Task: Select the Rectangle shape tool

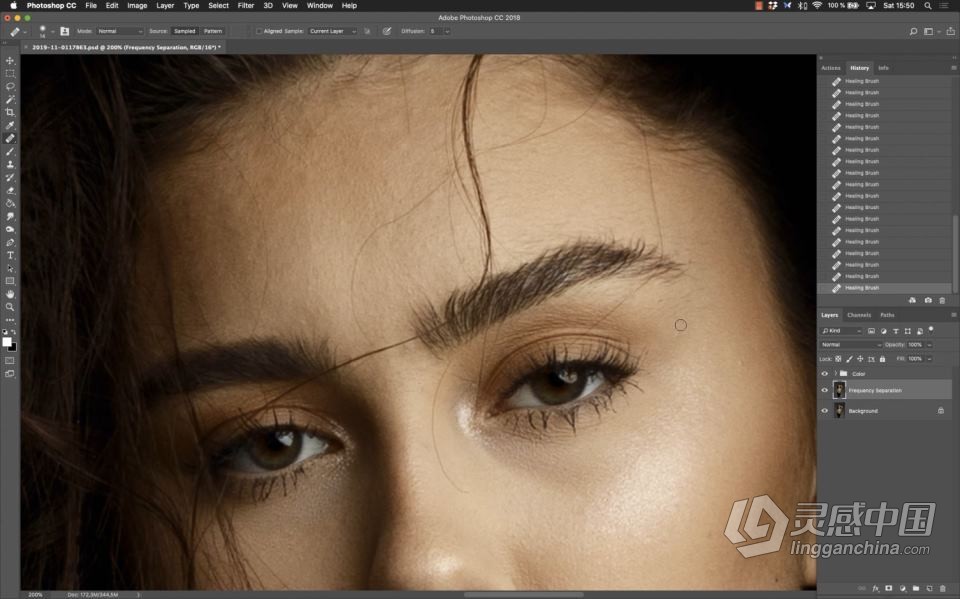Action: tap(10, 281)
